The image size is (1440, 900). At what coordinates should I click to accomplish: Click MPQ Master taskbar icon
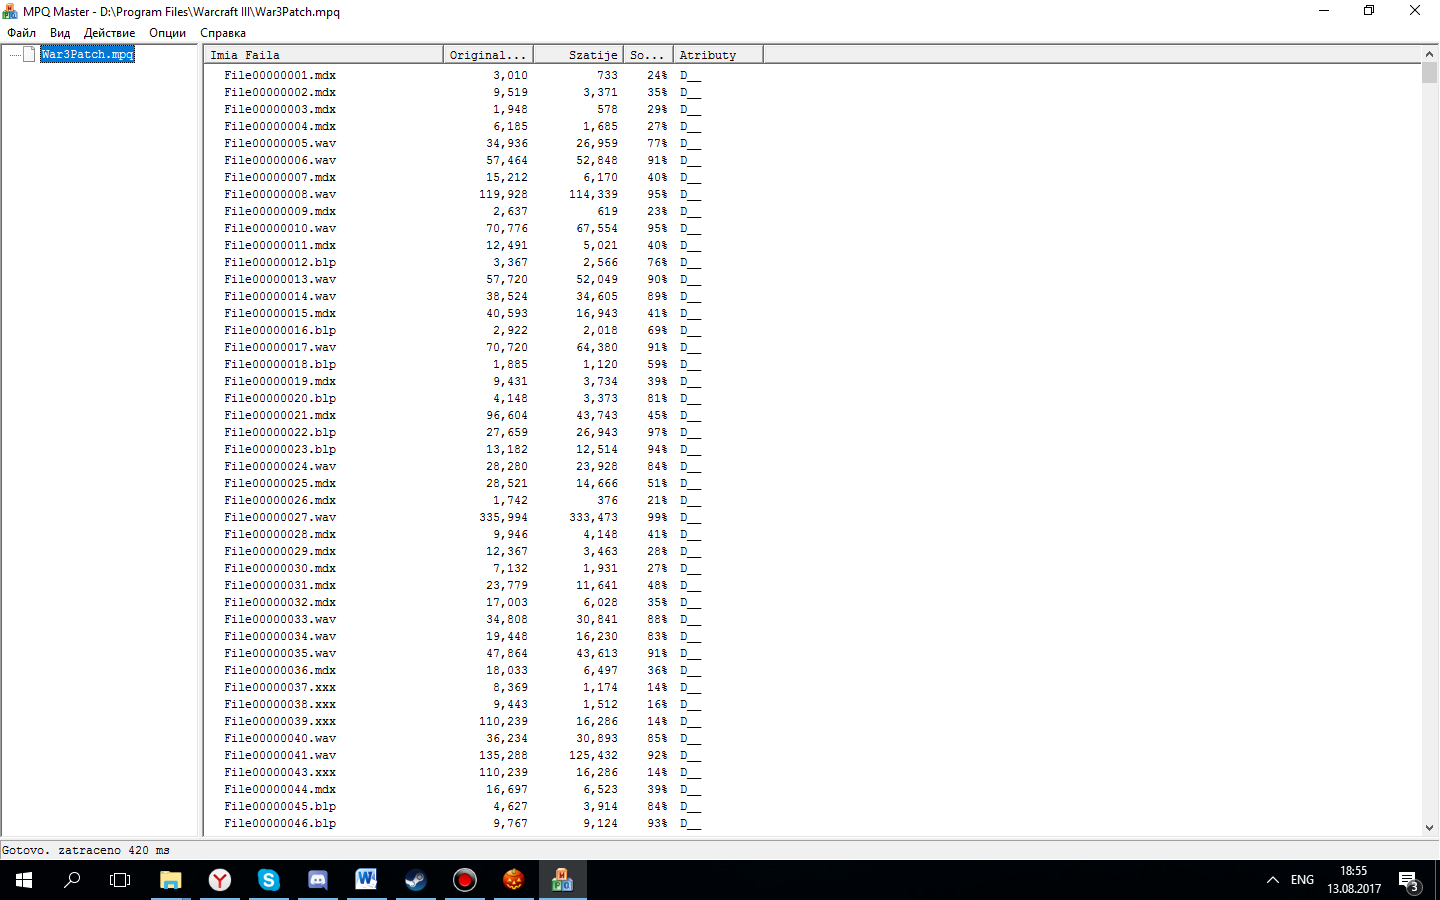coord(562,880)
